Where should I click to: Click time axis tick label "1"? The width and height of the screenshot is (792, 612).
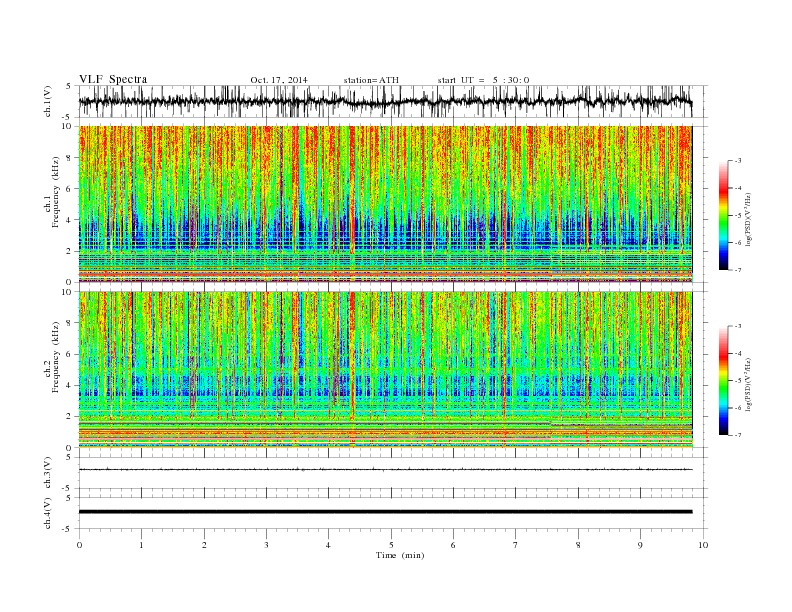point(141,545)
